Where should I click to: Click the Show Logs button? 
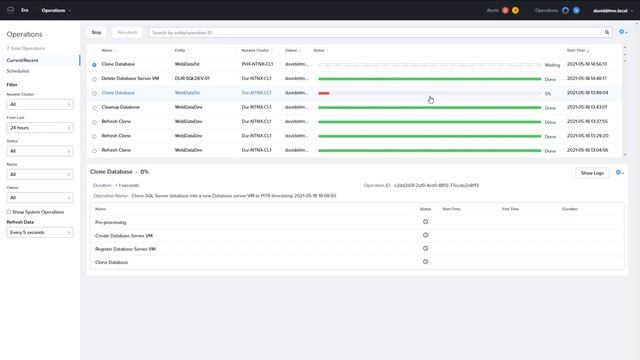point(592,173)
